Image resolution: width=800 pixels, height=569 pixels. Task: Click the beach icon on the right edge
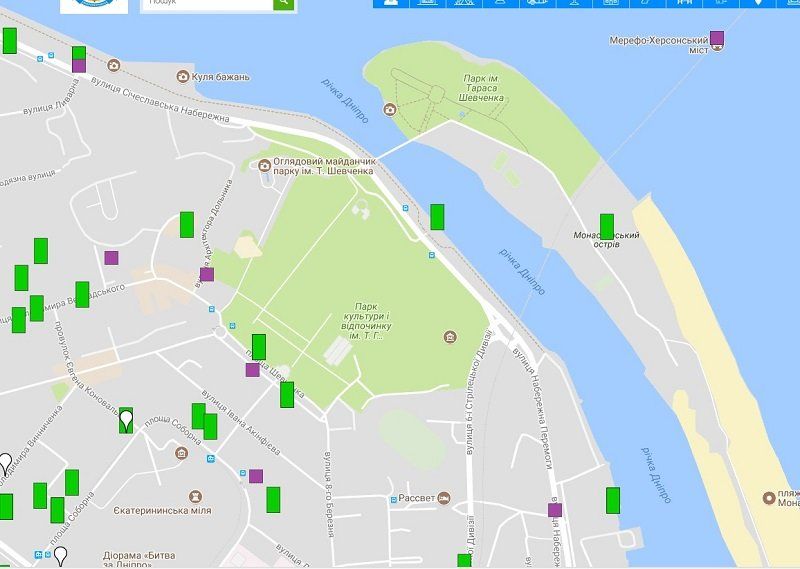click(769, 497)
